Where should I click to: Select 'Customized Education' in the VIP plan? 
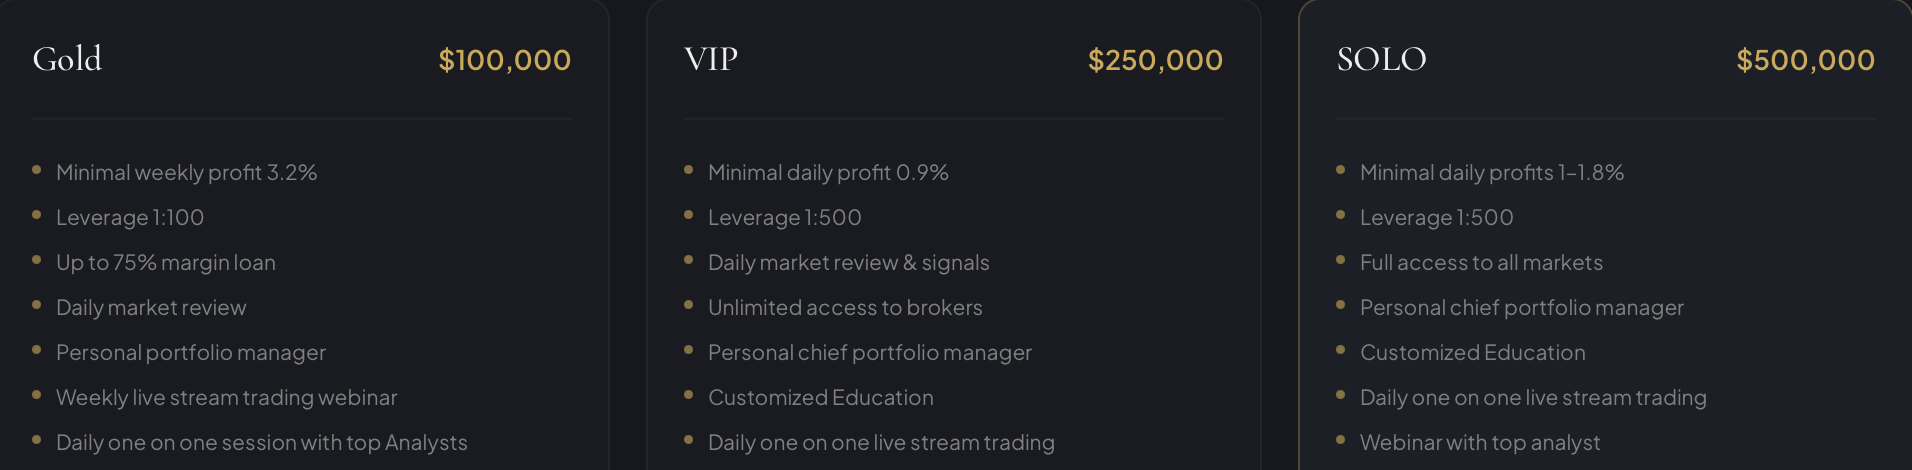[821, 398]
